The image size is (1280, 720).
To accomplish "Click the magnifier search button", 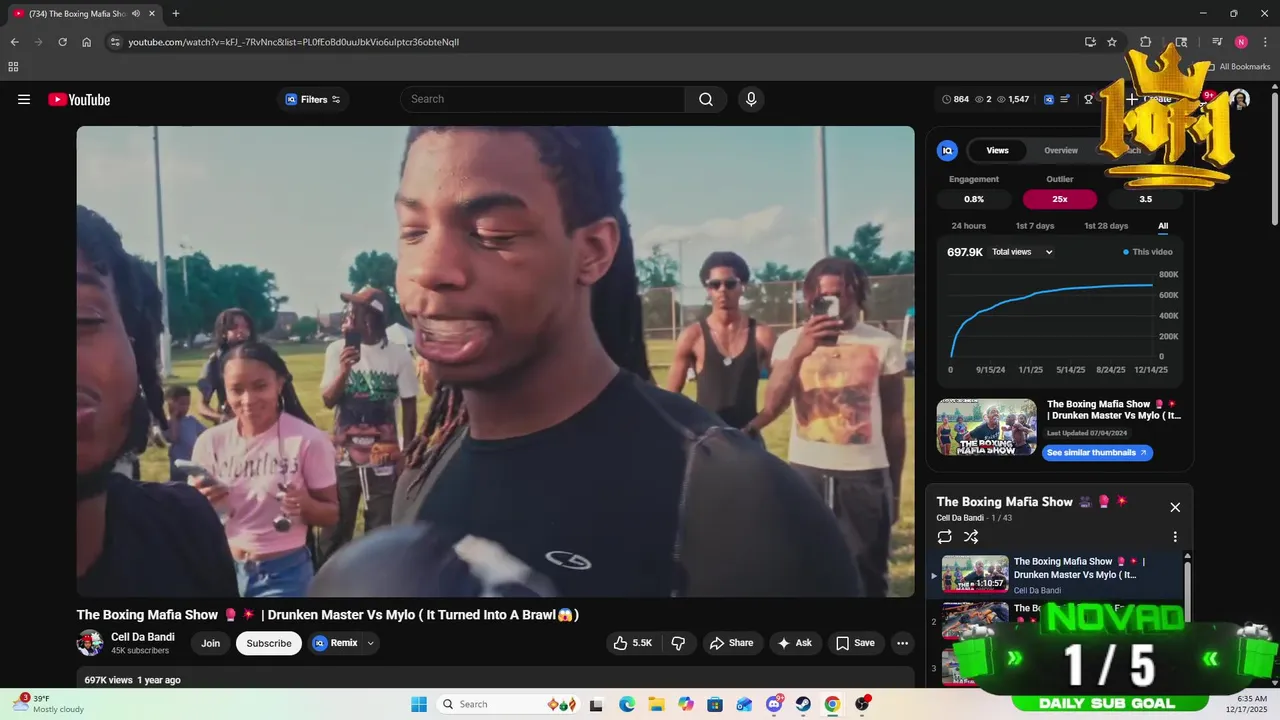I will (706, 99).
